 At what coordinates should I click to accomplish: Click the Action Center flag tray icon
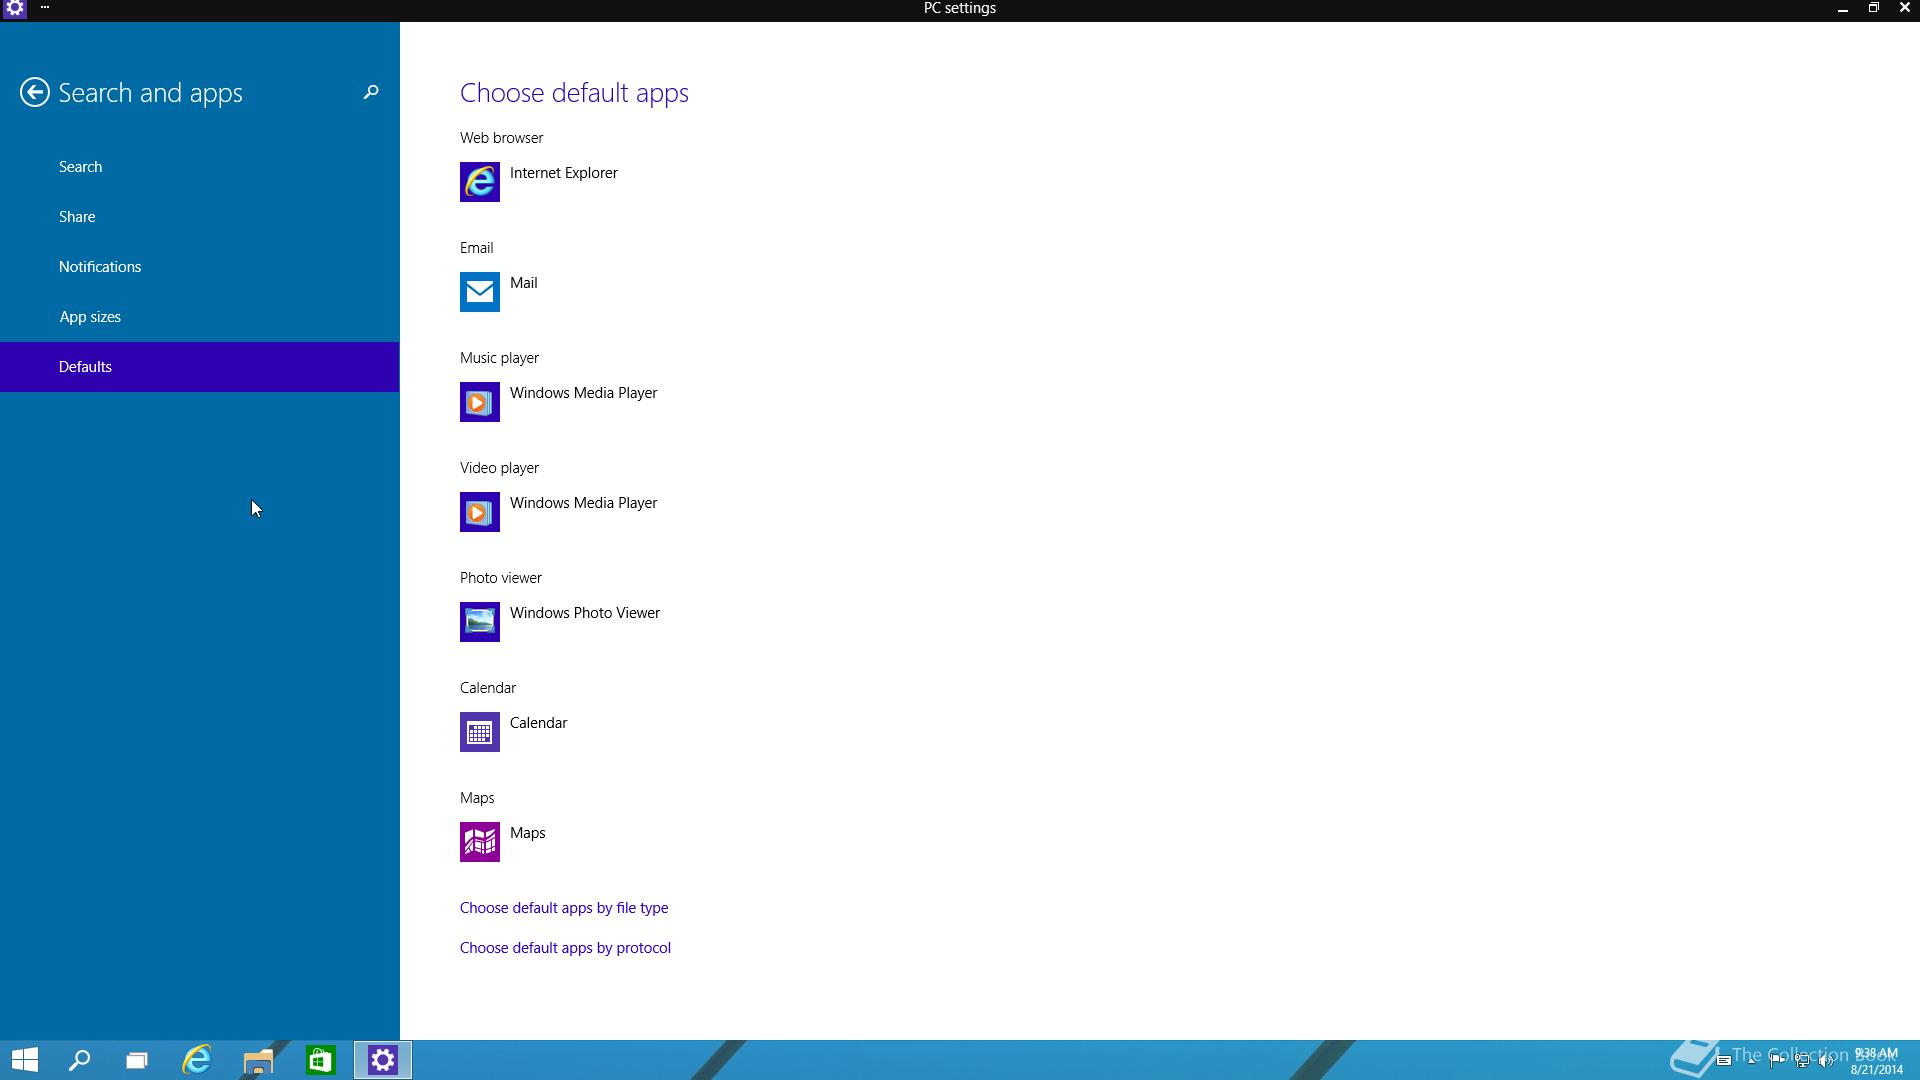click(1777, 1060)
